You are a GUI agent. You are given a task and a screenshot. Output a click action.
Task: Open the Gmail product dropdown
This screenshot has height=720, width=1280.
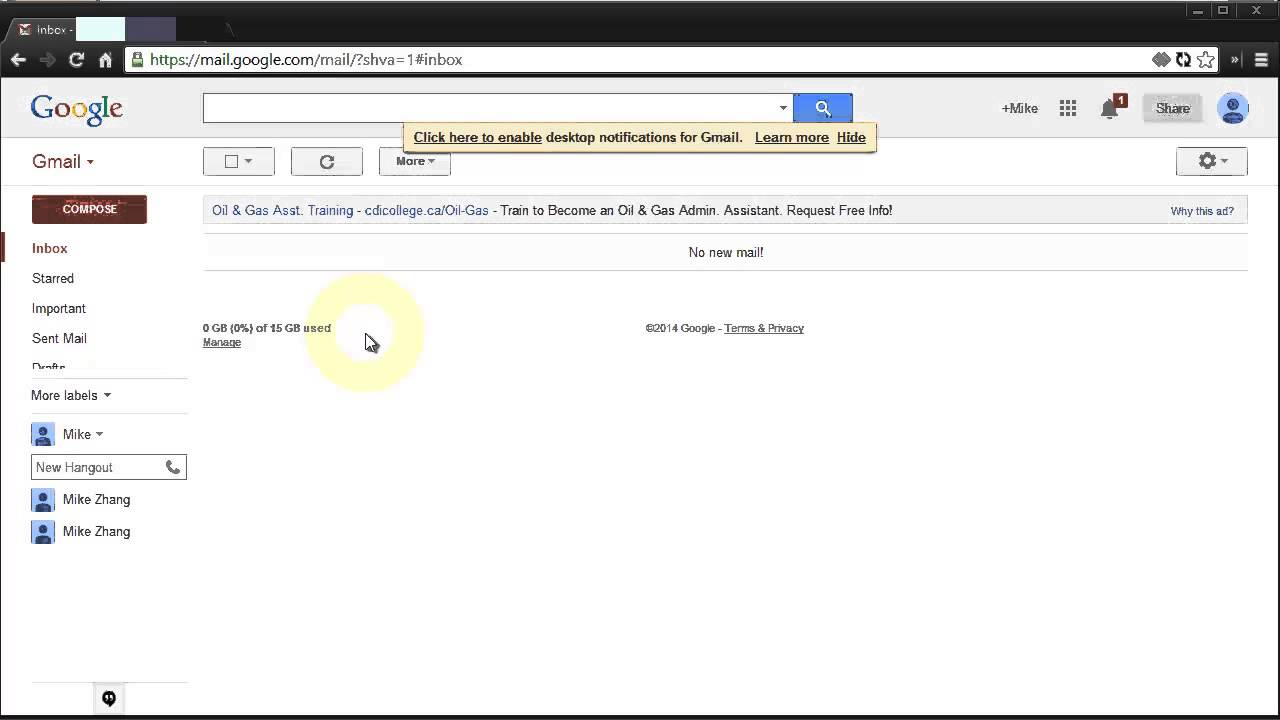point(63,161)
